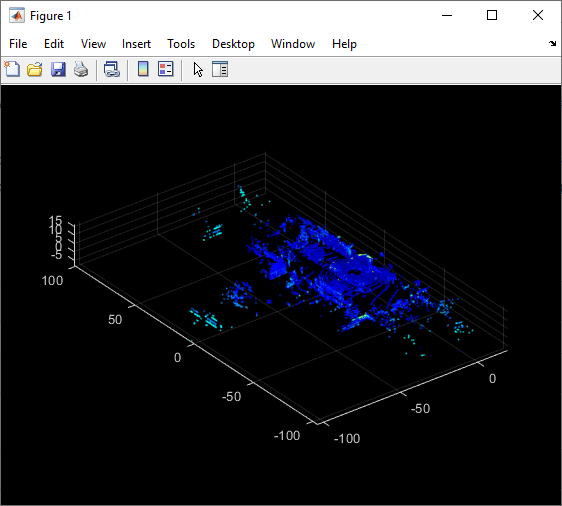Image resolution: width=562 pixels, height=506 pixels.
Task: Save the figure using the floppy disk icon
Action: tap(58, 69)
